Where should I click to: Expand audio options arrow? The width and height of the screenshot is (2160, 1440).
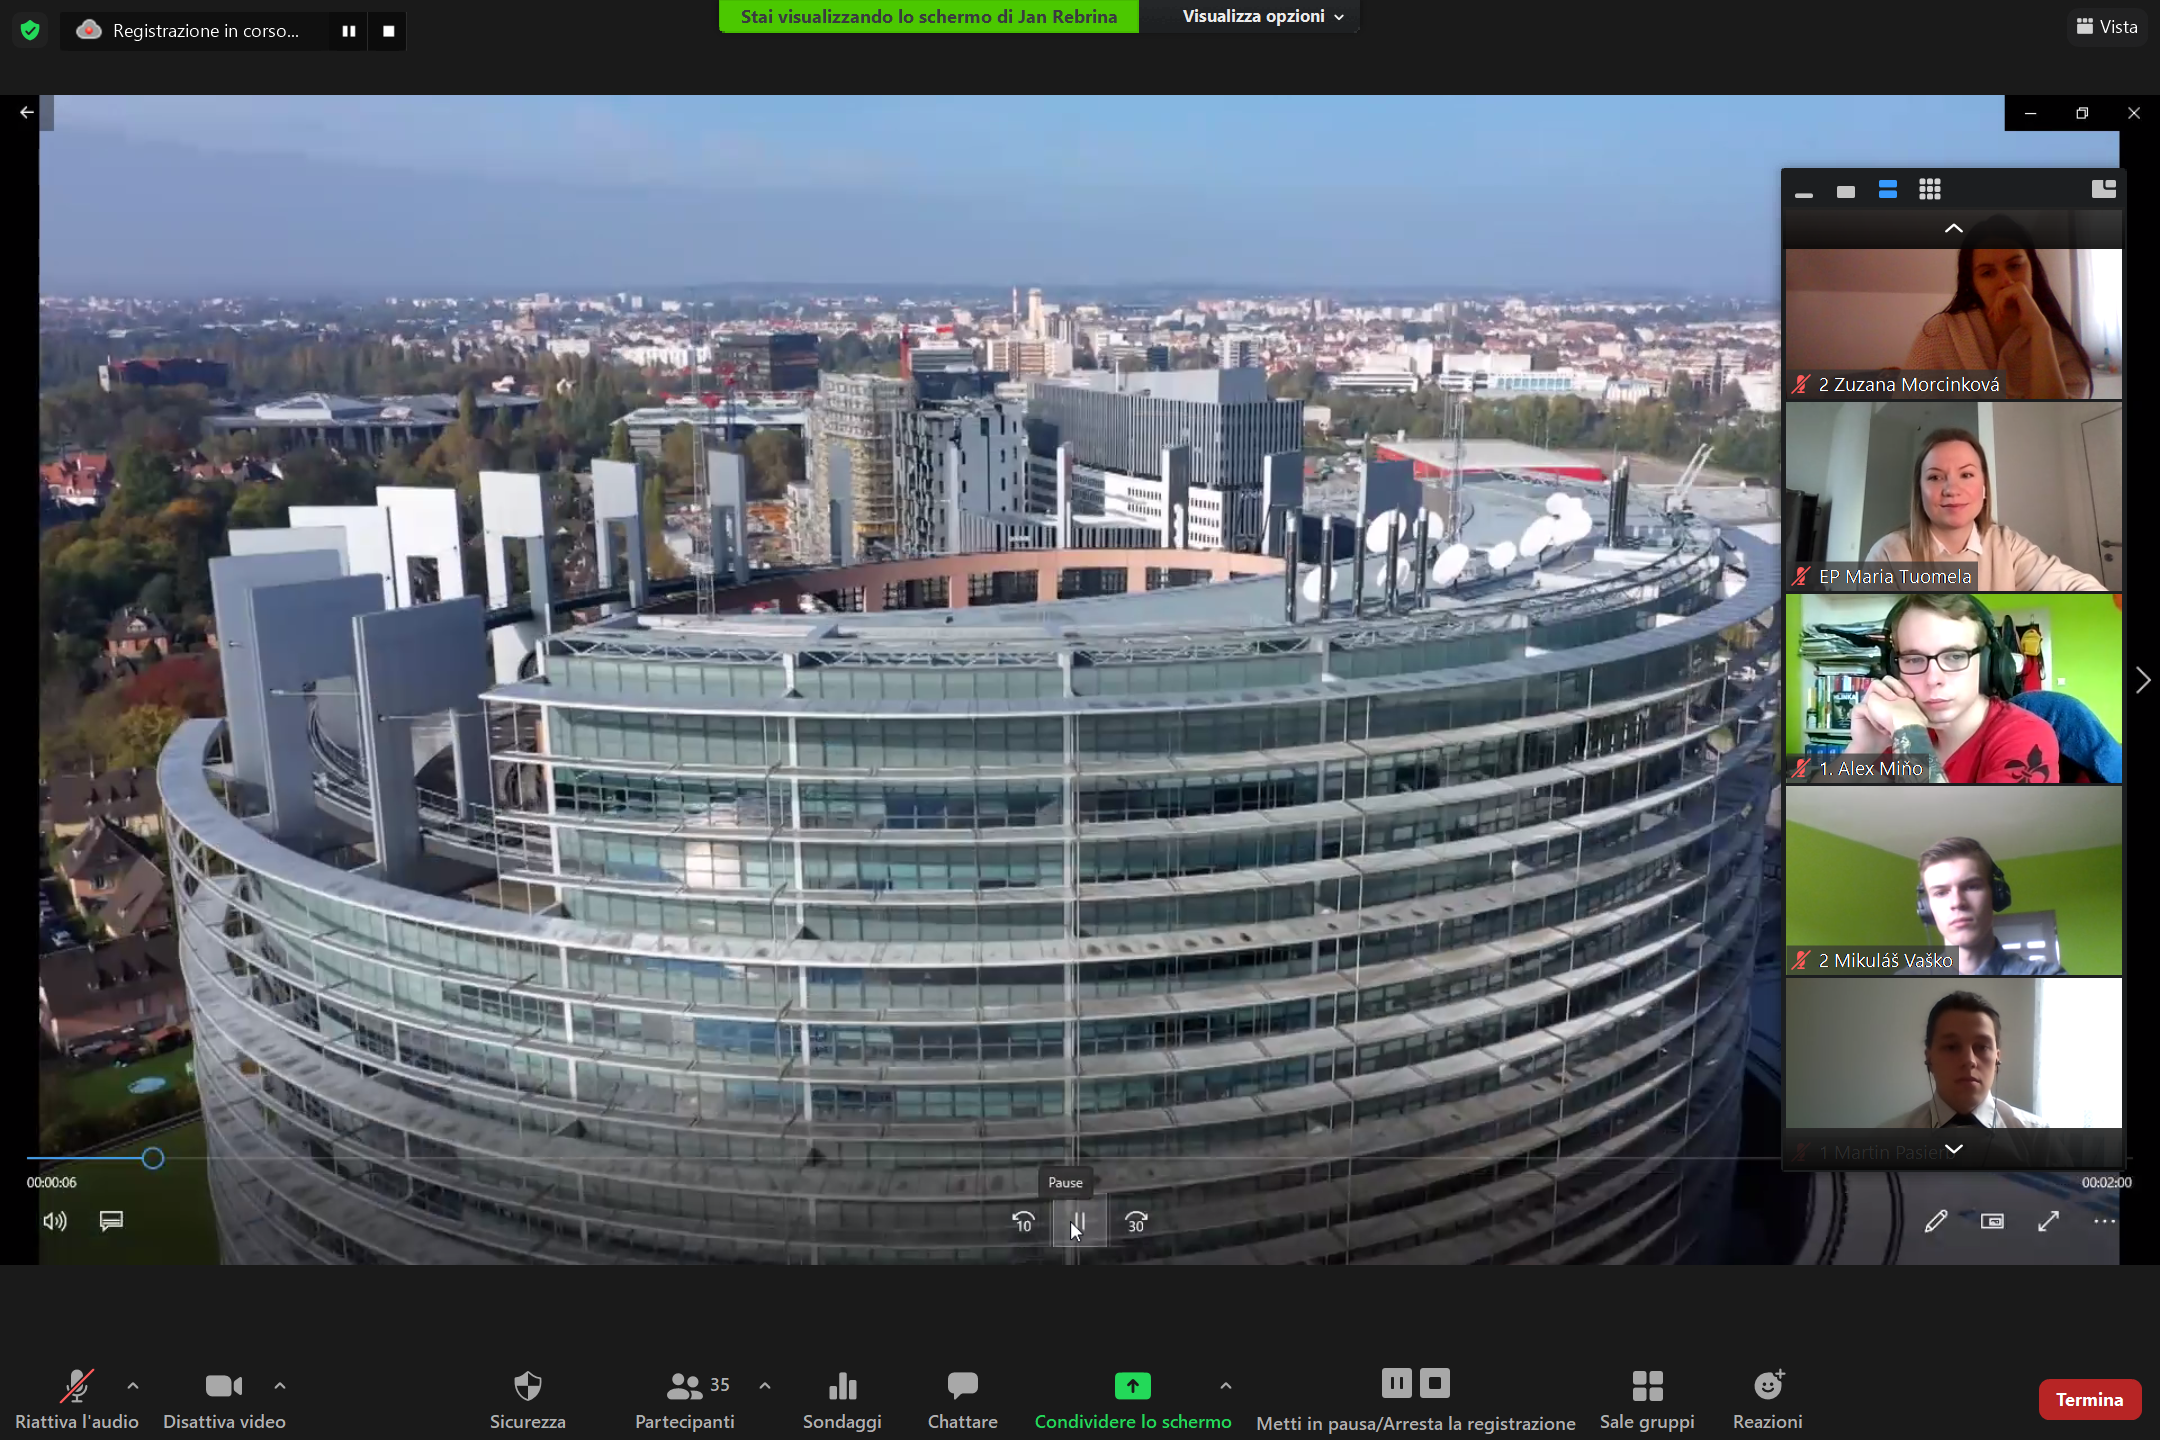[133, 1386]
